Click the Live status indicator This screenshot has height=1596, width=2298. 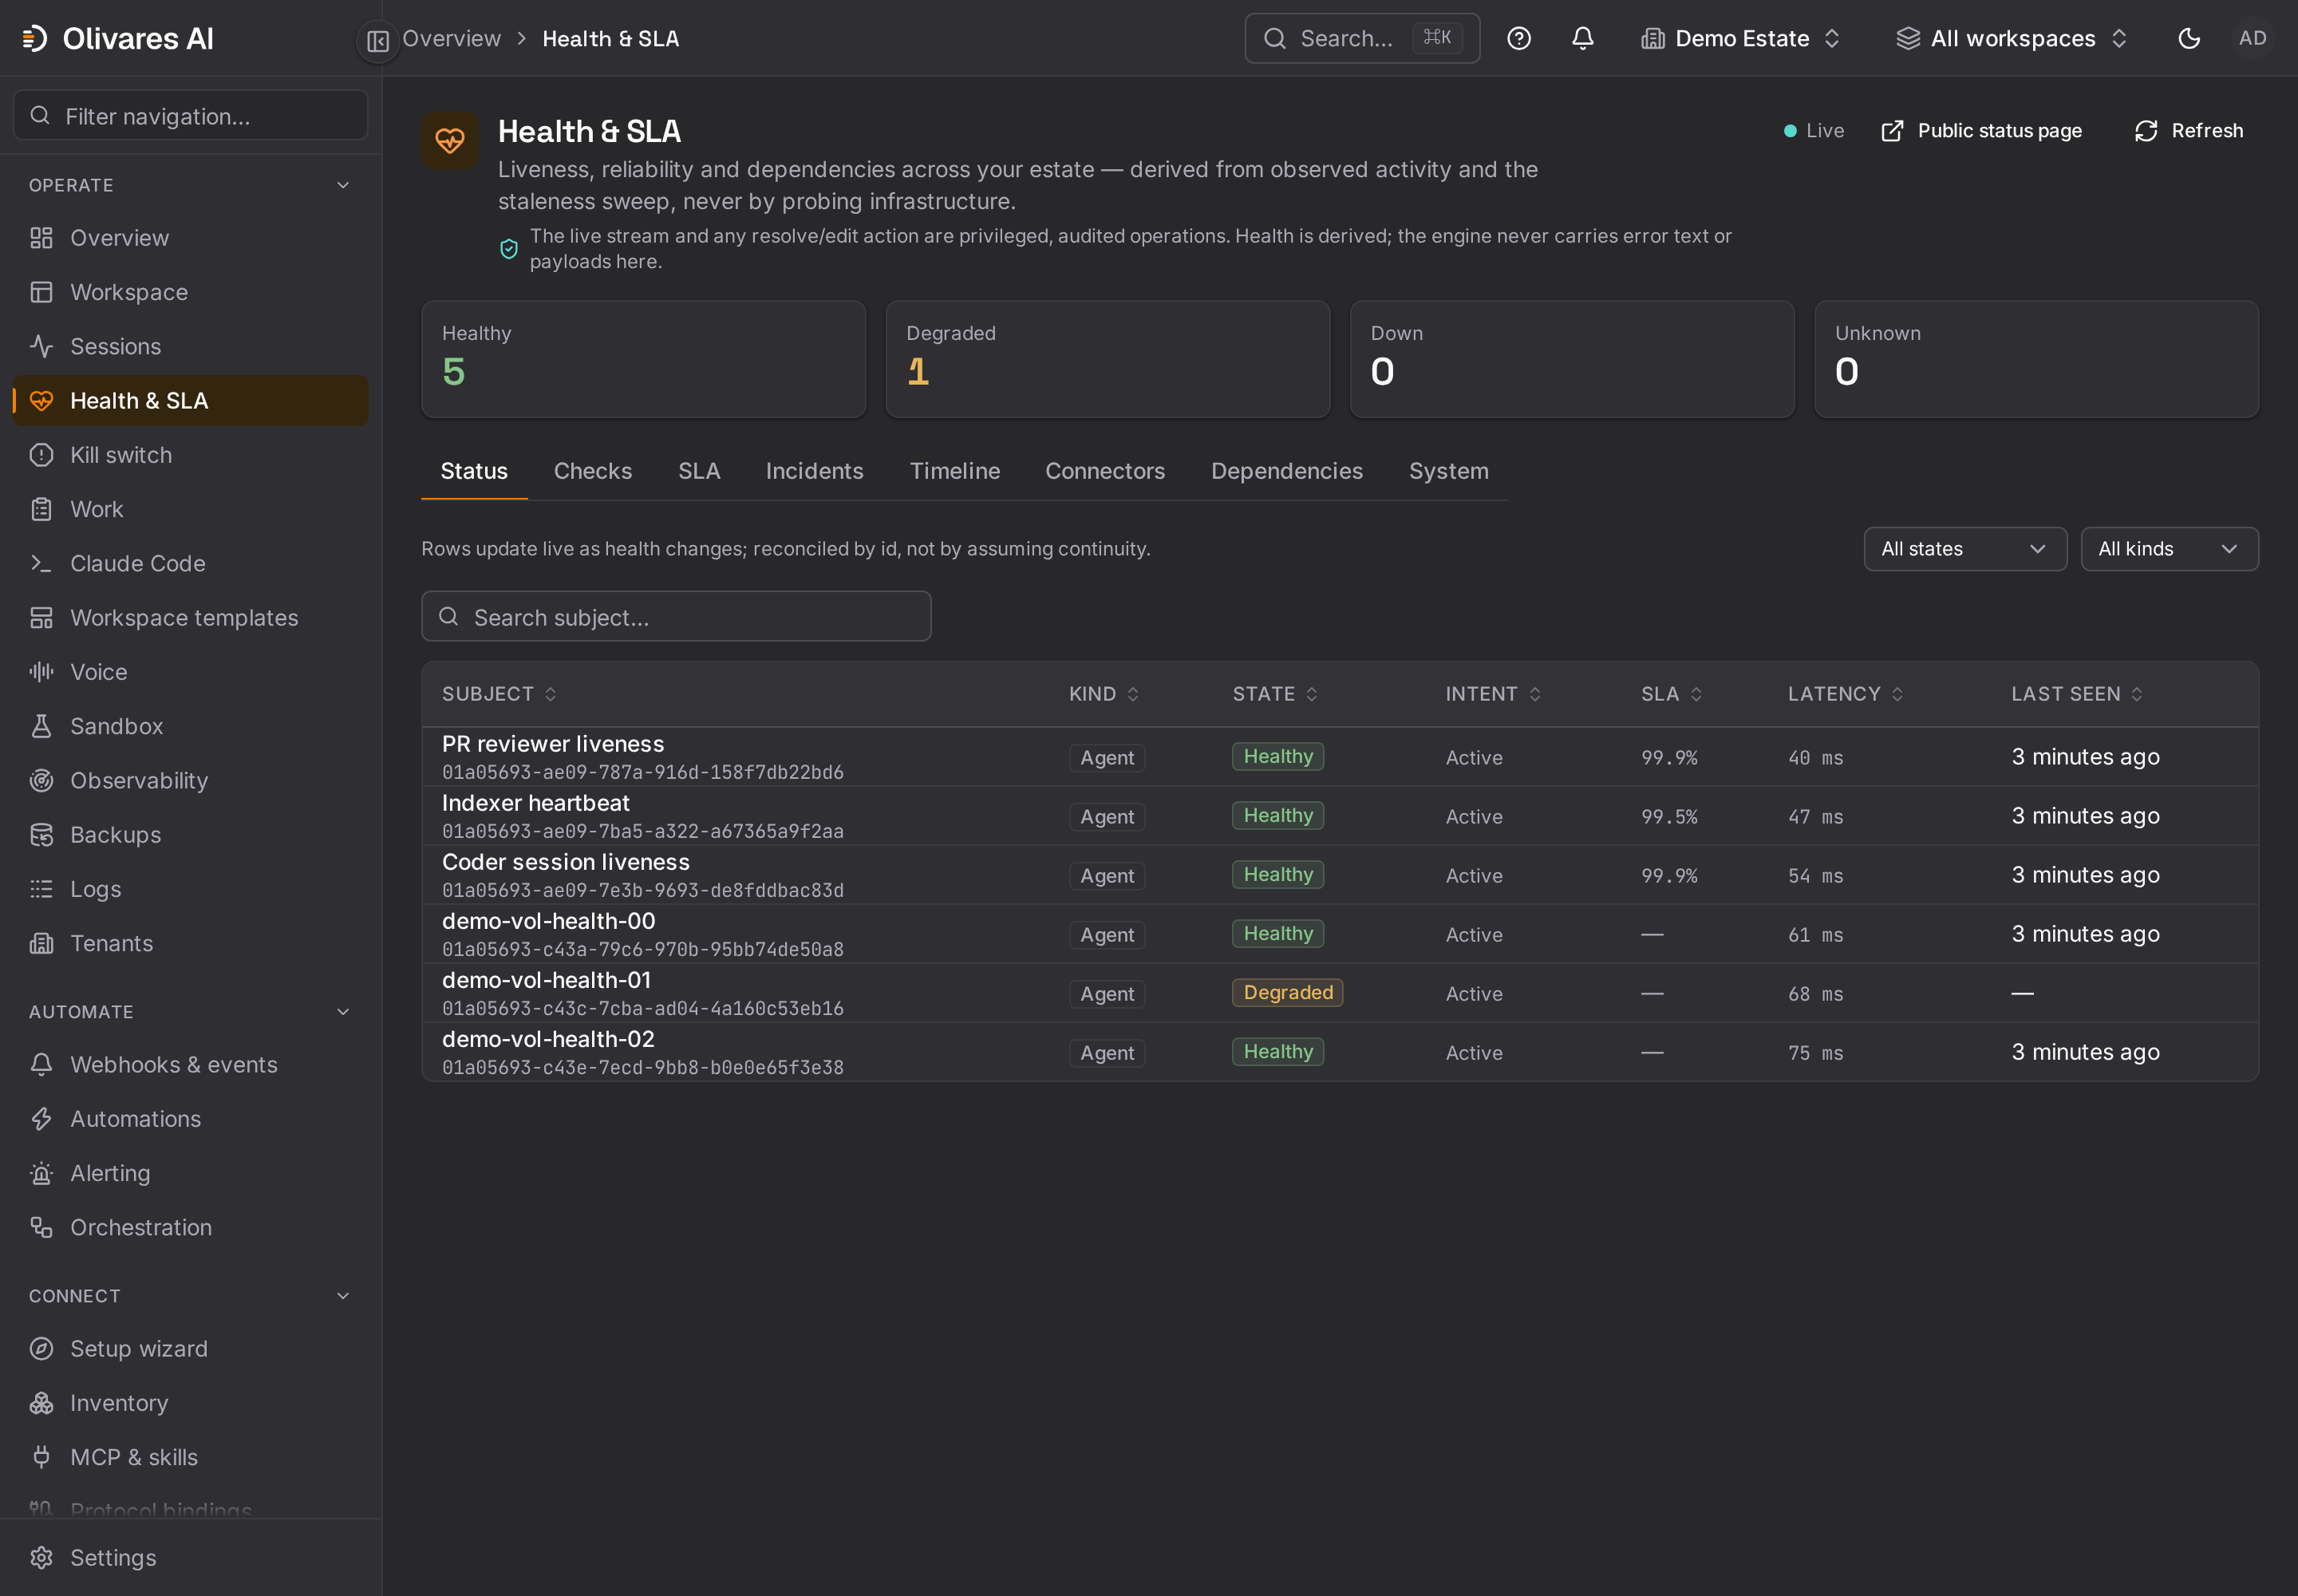coord(1813,131)
